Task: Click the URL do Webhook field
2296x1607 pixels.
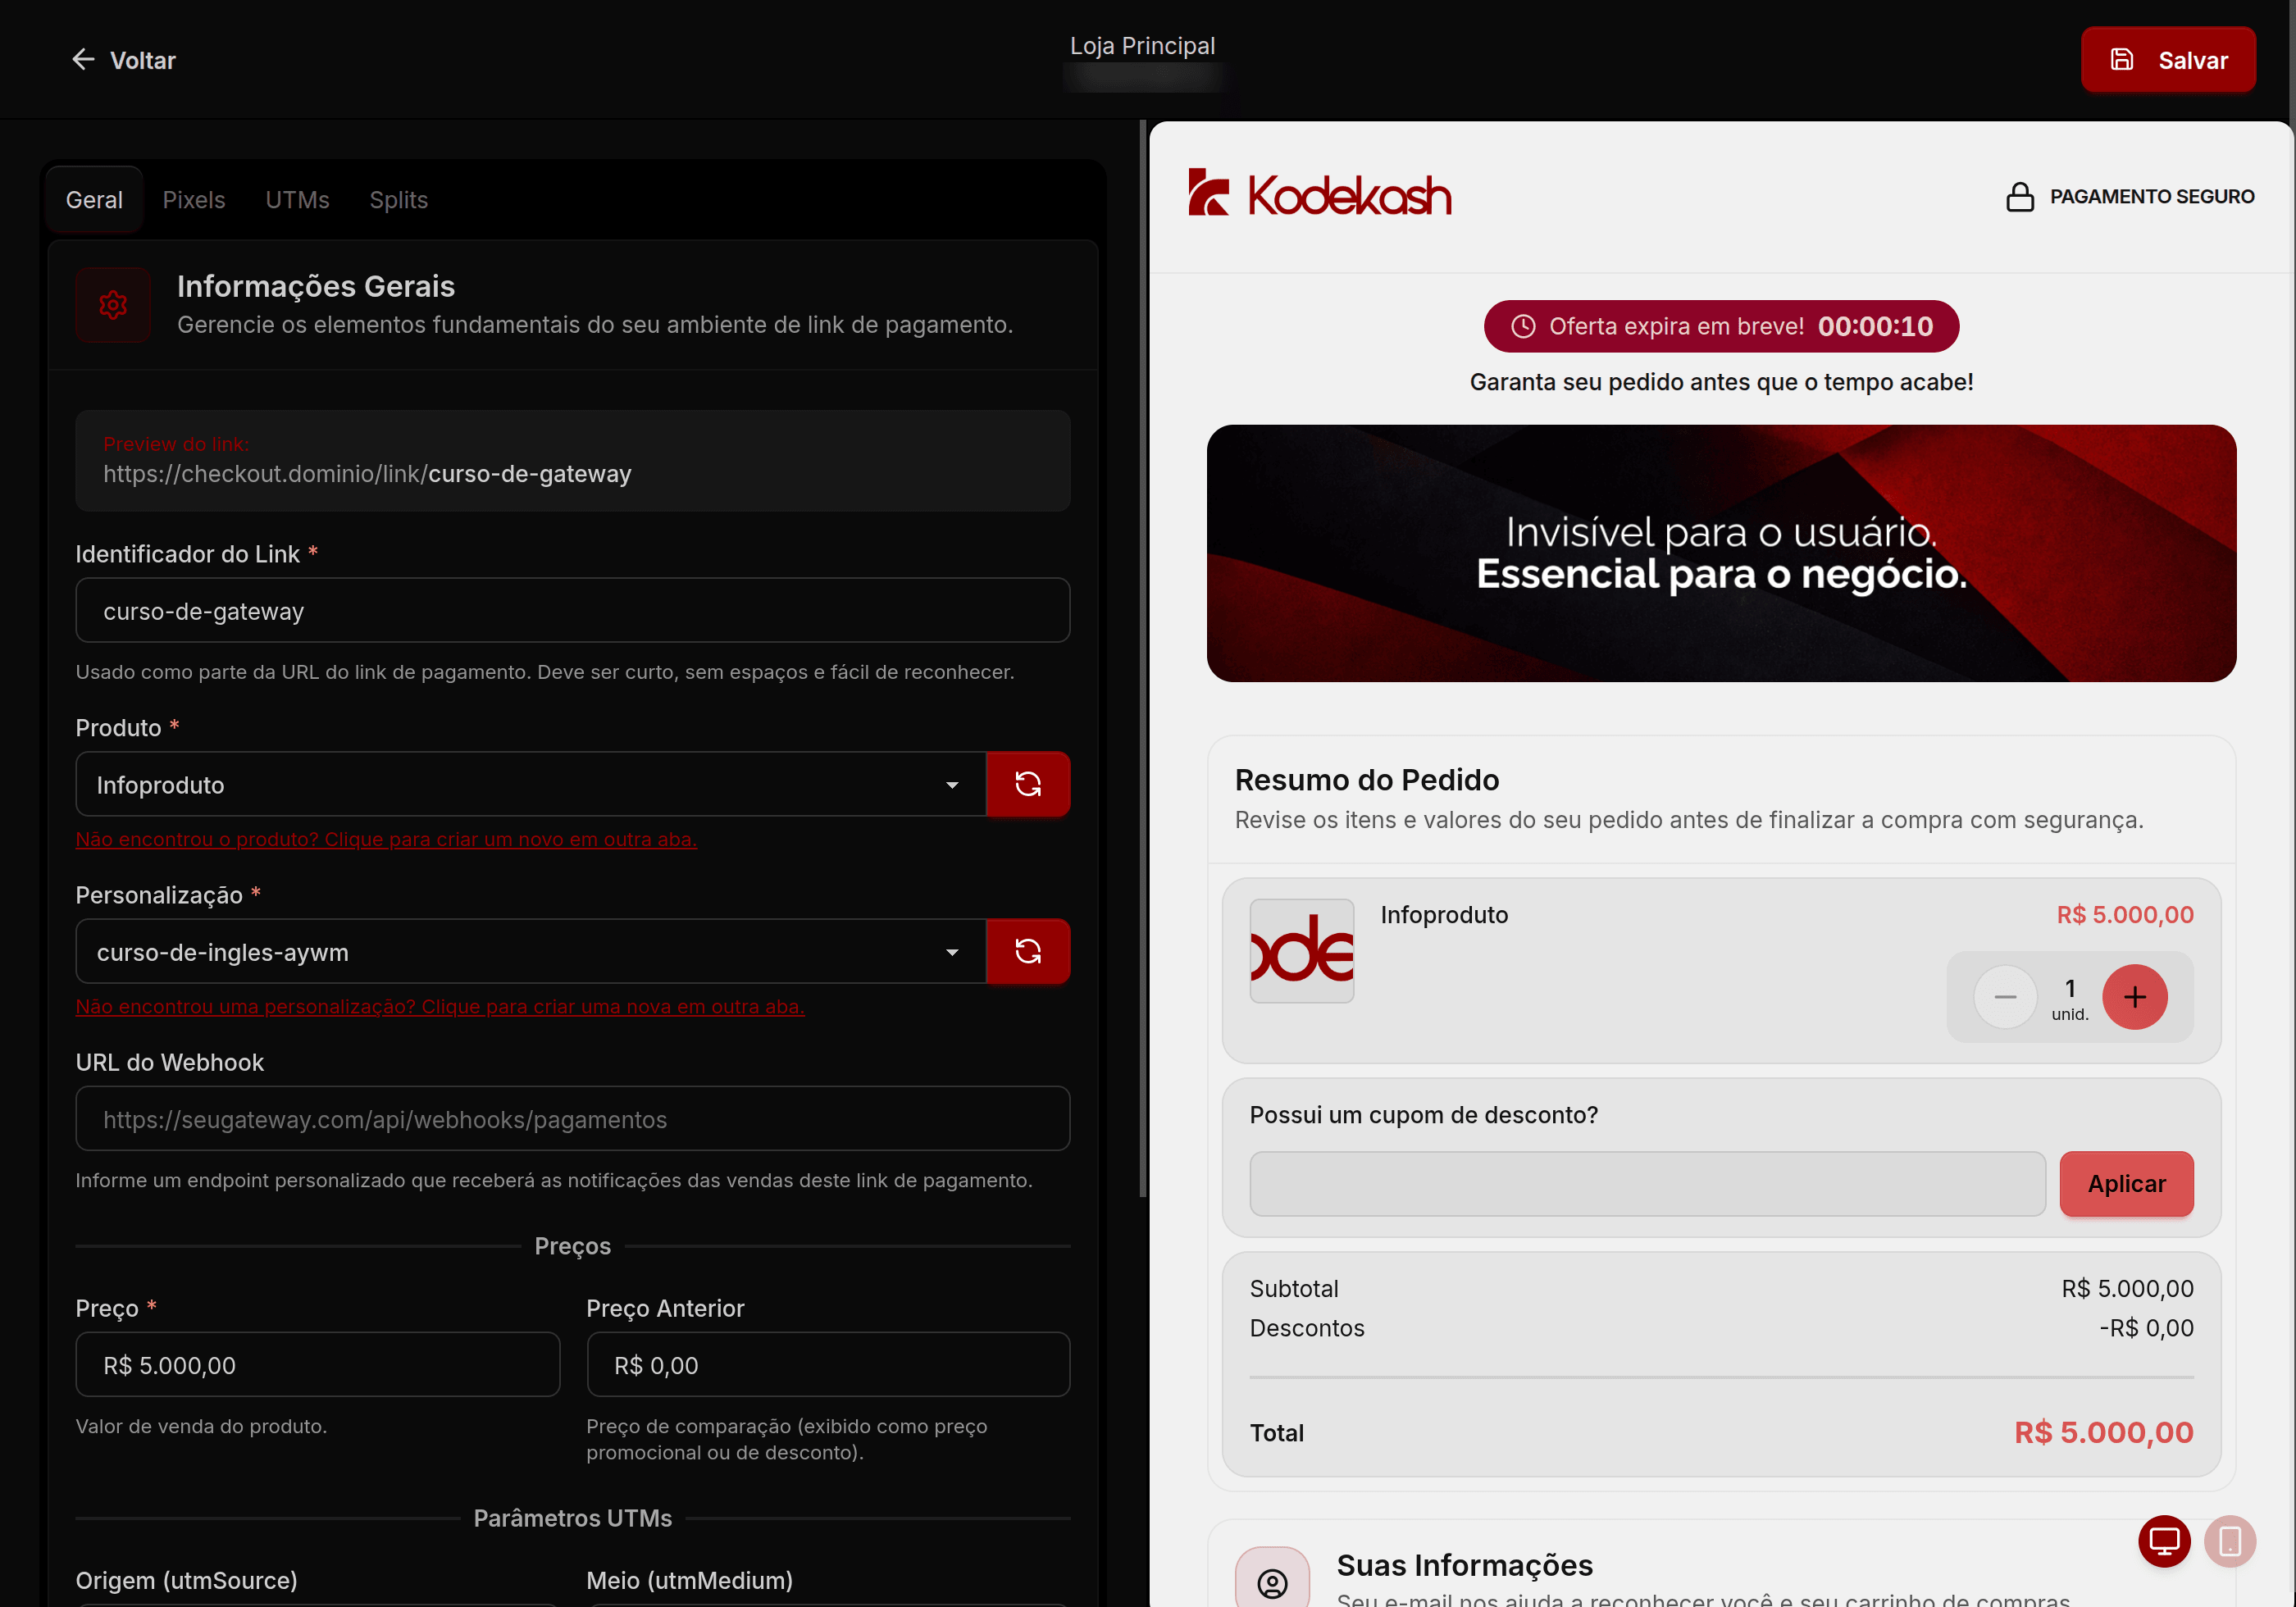Action: click(572, 1119)
